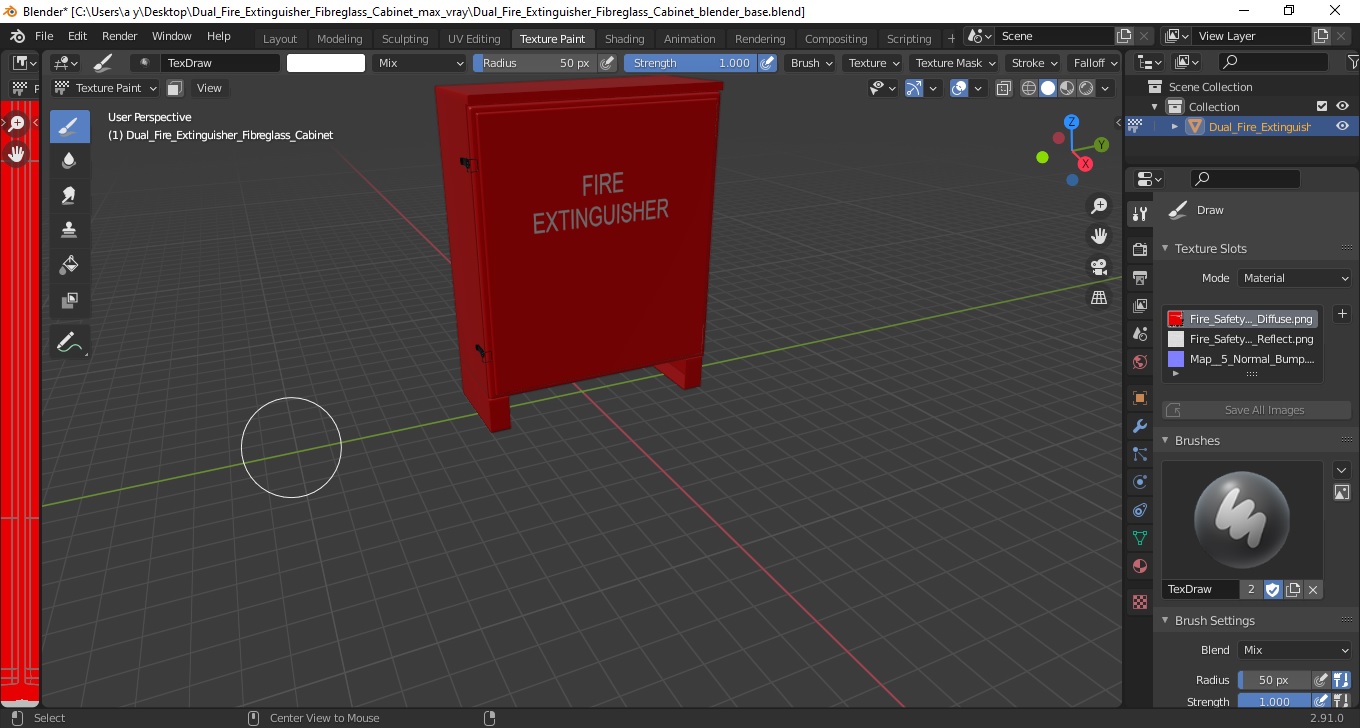The width and height of the screenshot is (1360, 728).
Task: Click the viewport pan hand icon
Action: tap(1099, 237)
